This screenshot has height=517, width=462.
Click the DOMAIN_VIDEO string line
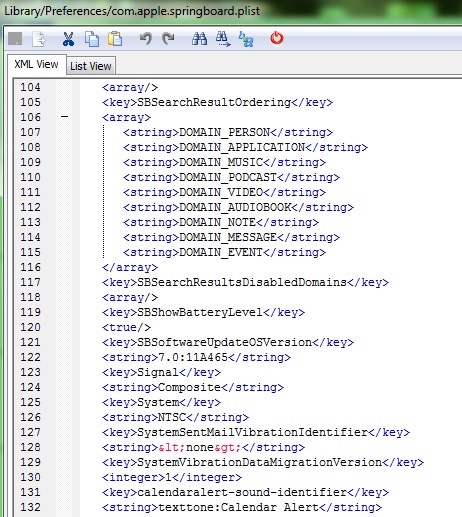[224, 192]
